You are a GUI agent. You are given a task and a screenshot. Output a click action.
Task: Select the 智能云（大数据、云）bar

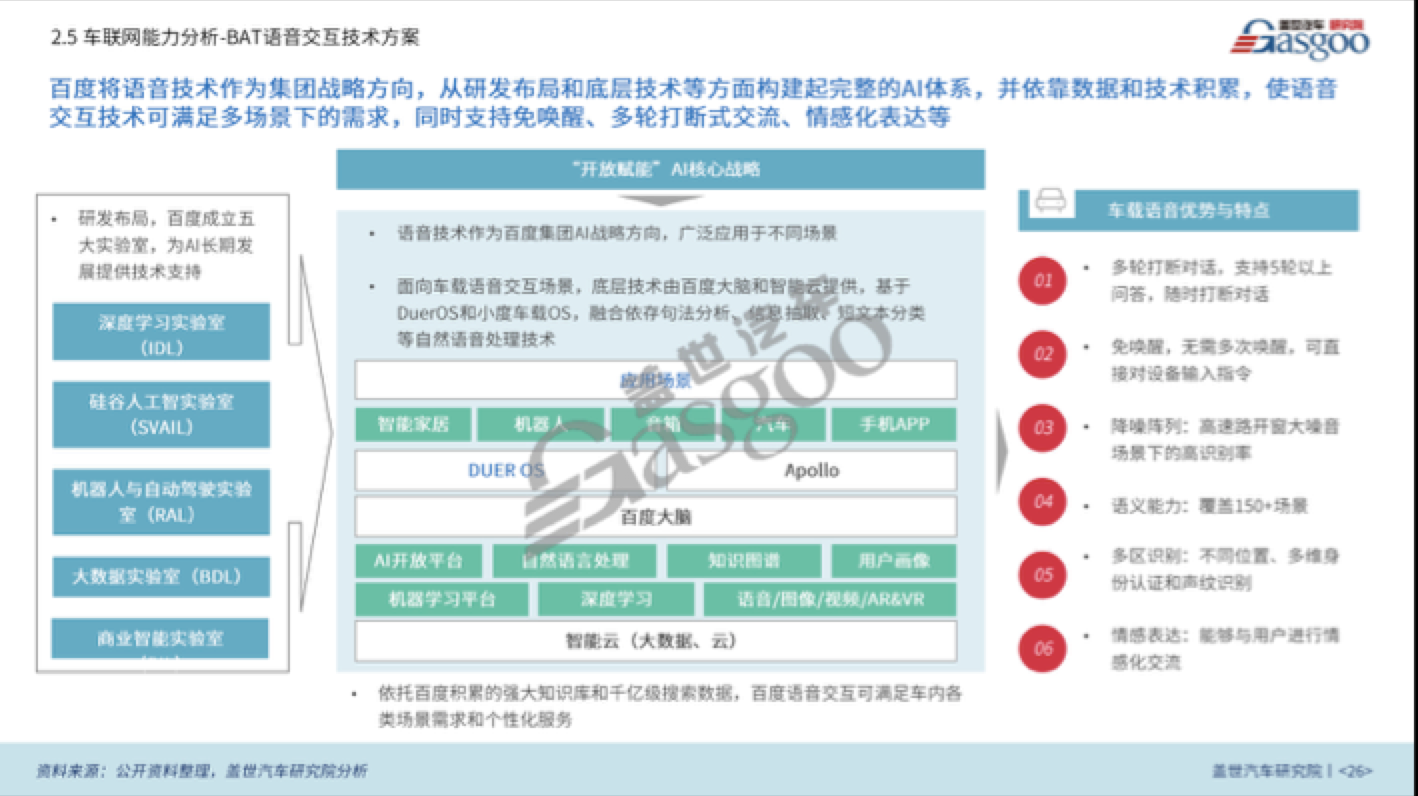(x=655, y=643)
